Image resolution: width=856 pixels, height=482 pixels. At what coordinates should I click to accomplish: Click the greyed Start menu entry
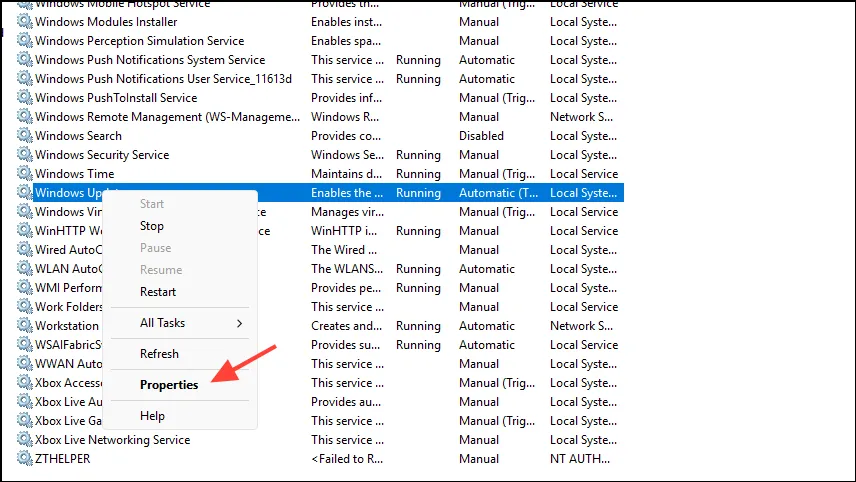tap(152, 204)
